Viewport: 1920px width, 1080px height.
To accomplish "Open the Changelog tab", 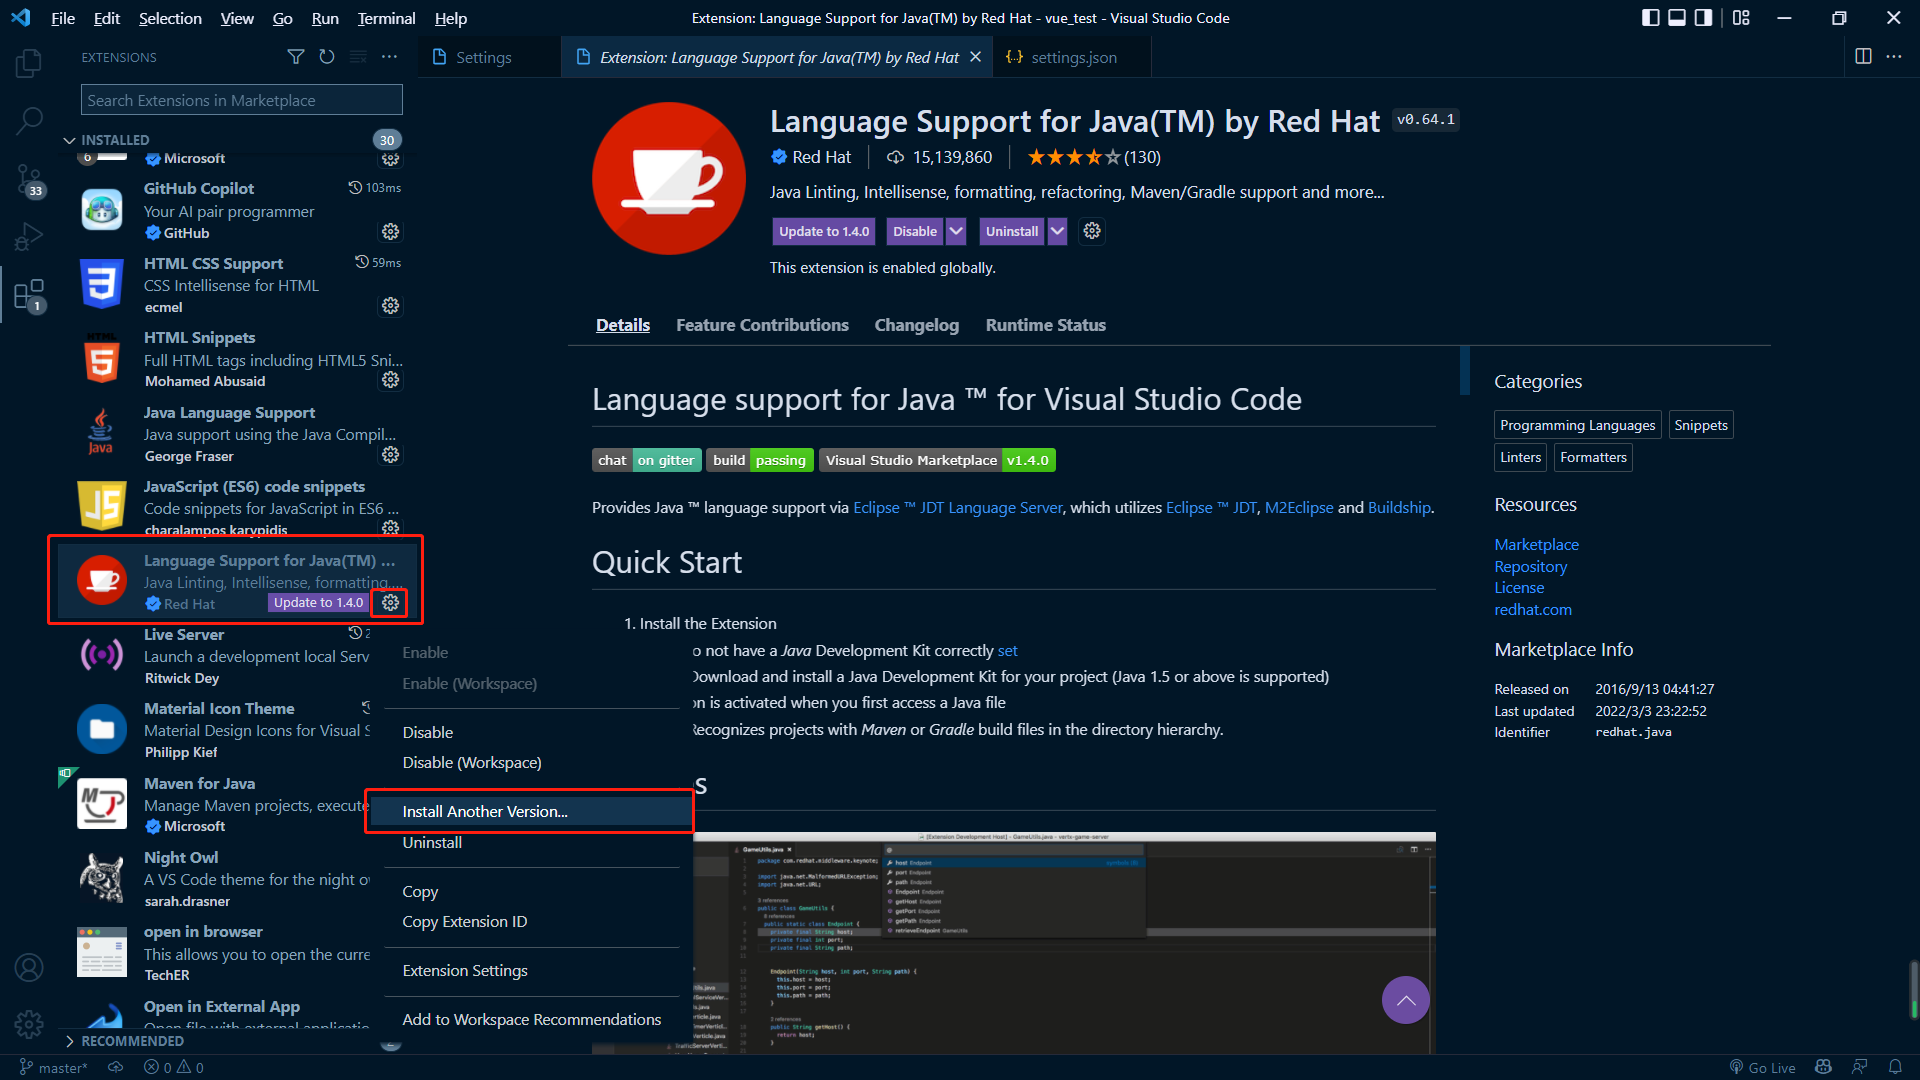I will 916,325.
